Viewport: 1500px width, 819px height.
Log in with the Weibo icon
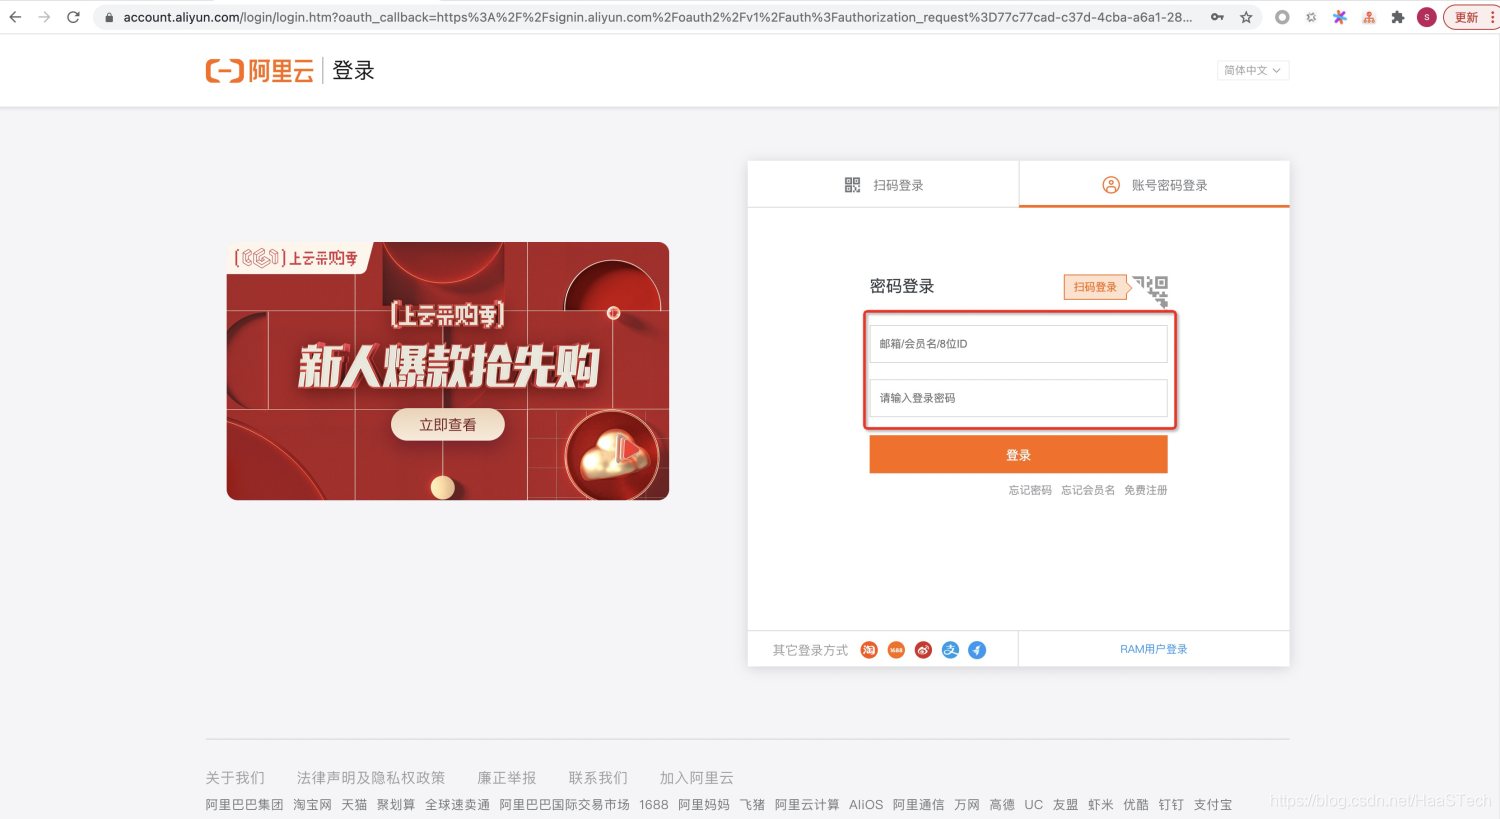click(923, 650)
